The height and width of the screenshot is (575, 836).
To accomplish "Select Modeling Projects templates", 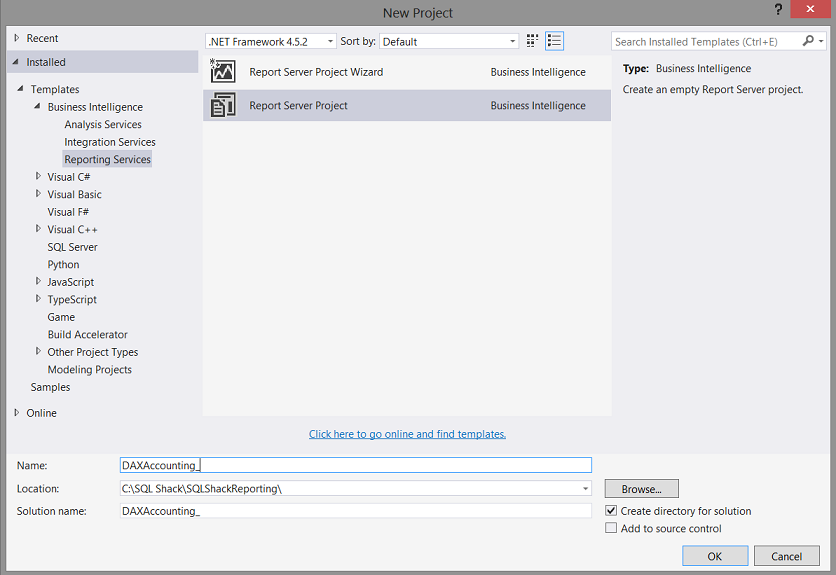I will [x=90, y=370].
